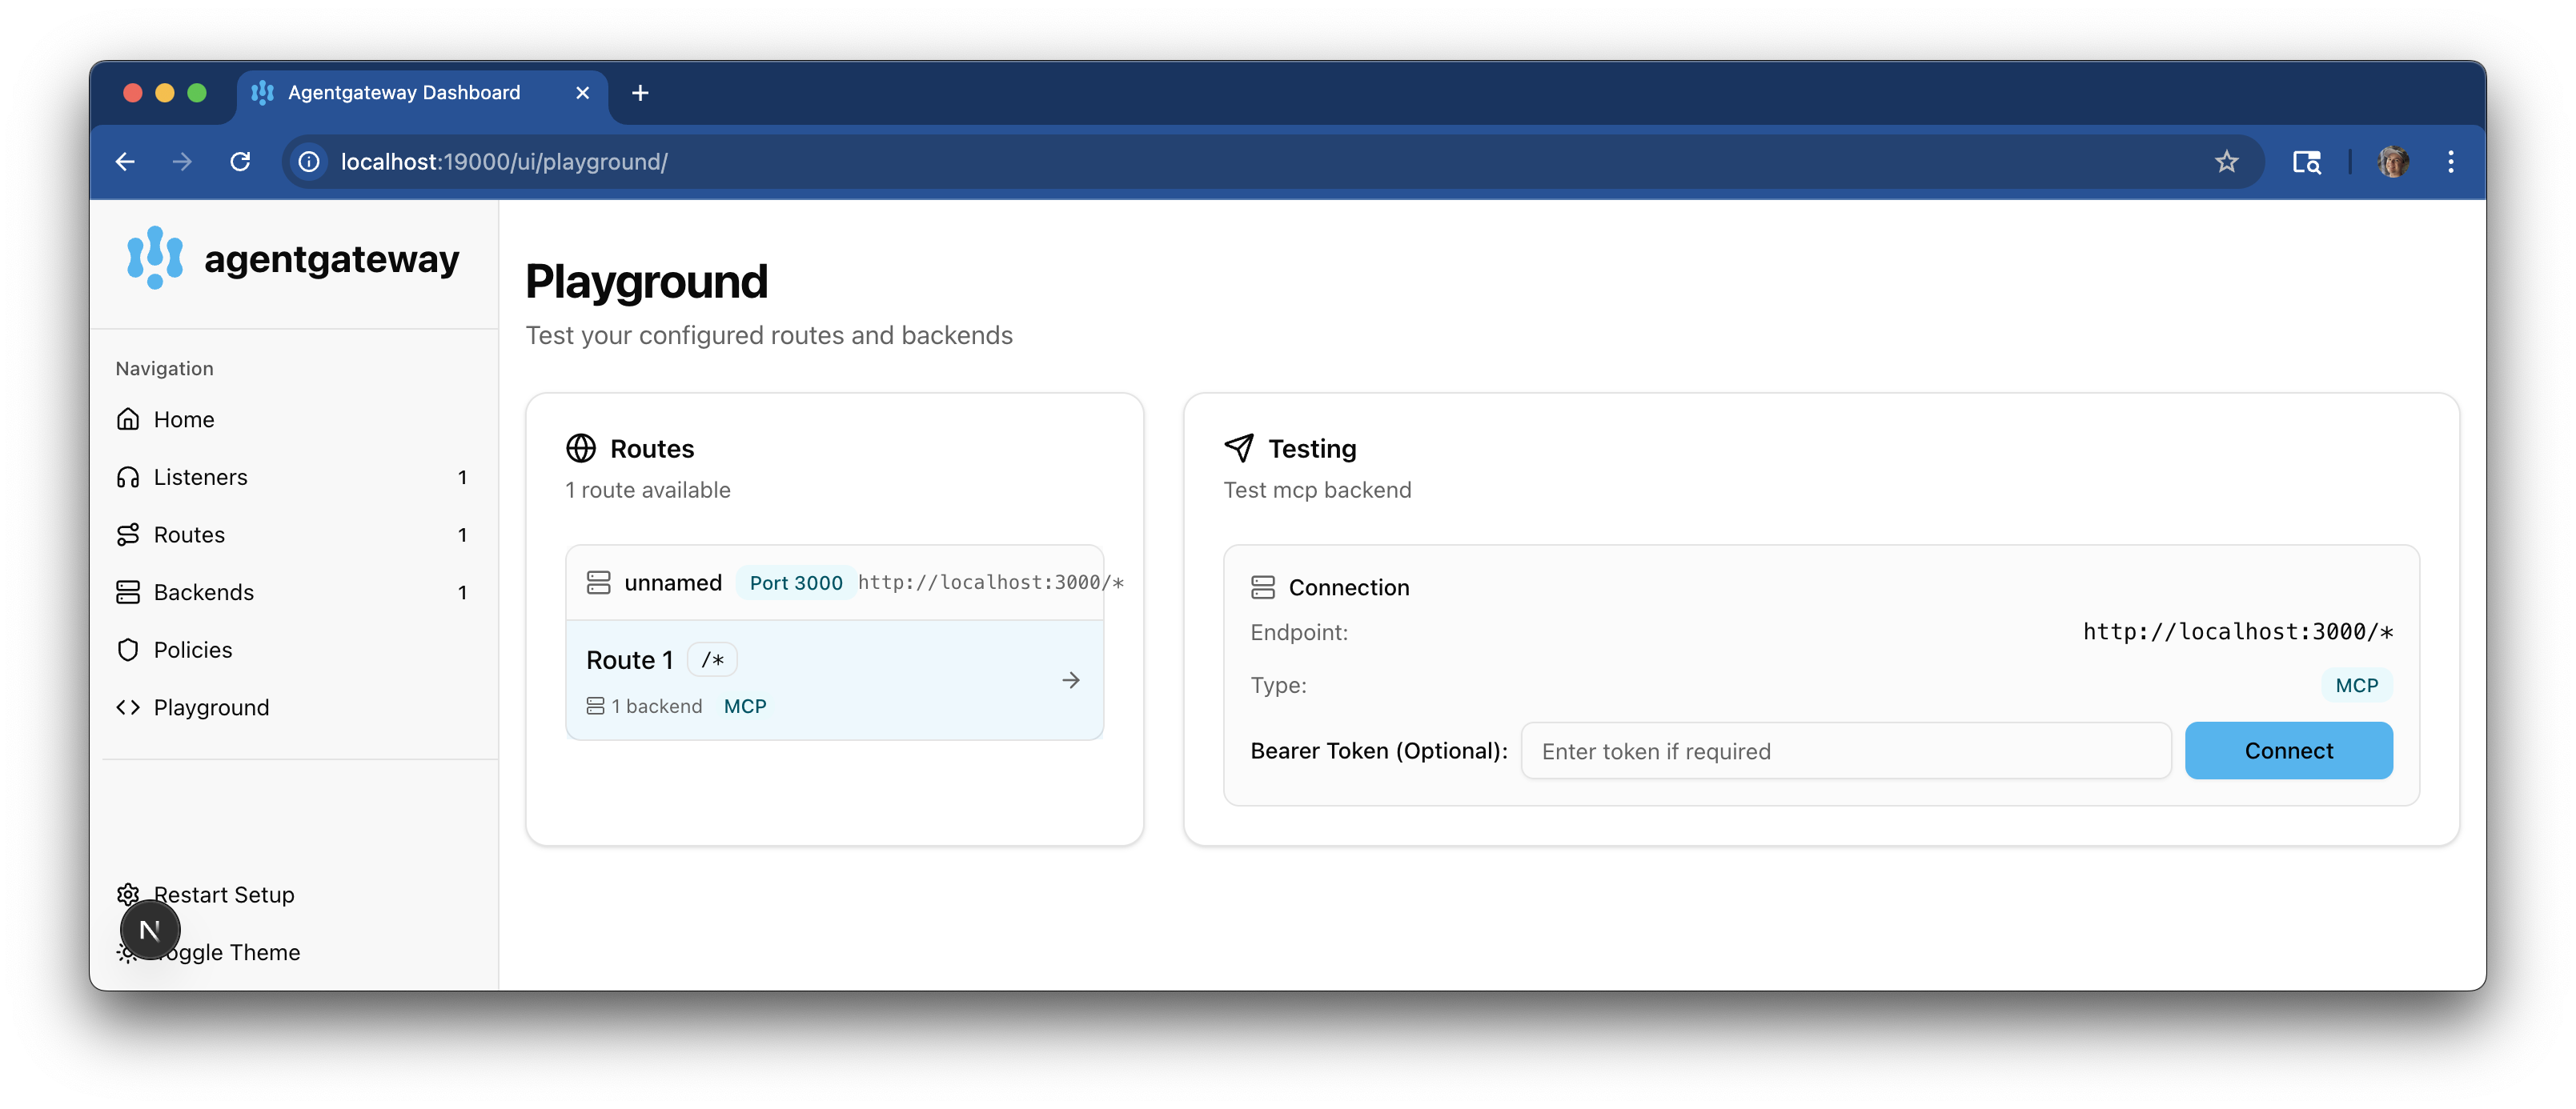Click the Listeners count badge 1
Viewport: 2576px width, 1109px height.
pos(462,477)
